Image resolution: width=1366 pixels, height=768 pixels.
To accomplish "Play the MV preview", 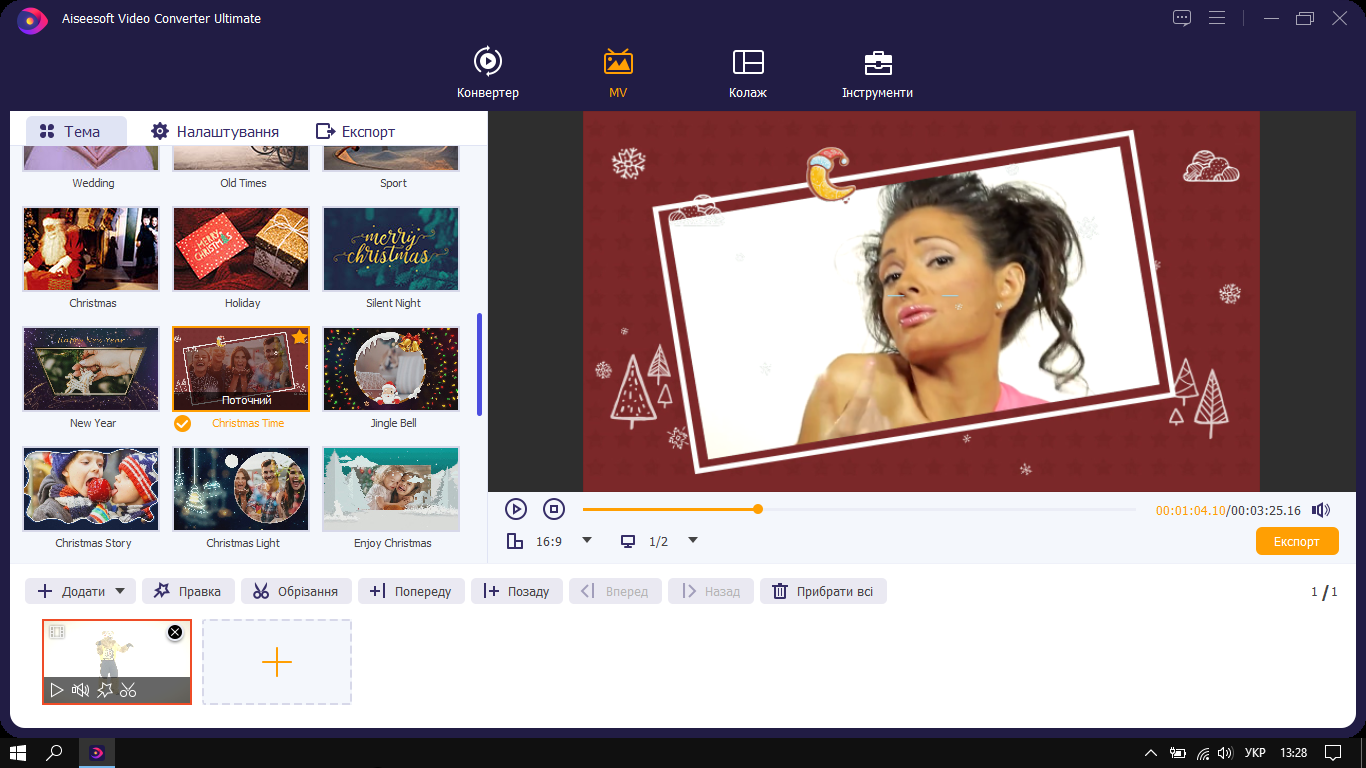I will click(516, 509).
